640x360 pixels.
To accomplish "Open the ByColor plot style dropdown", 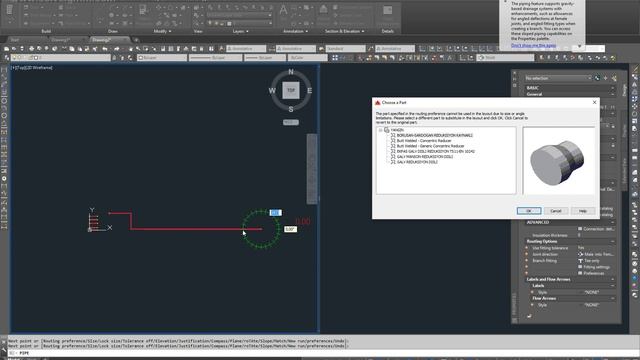I will [x=308, y=58].
